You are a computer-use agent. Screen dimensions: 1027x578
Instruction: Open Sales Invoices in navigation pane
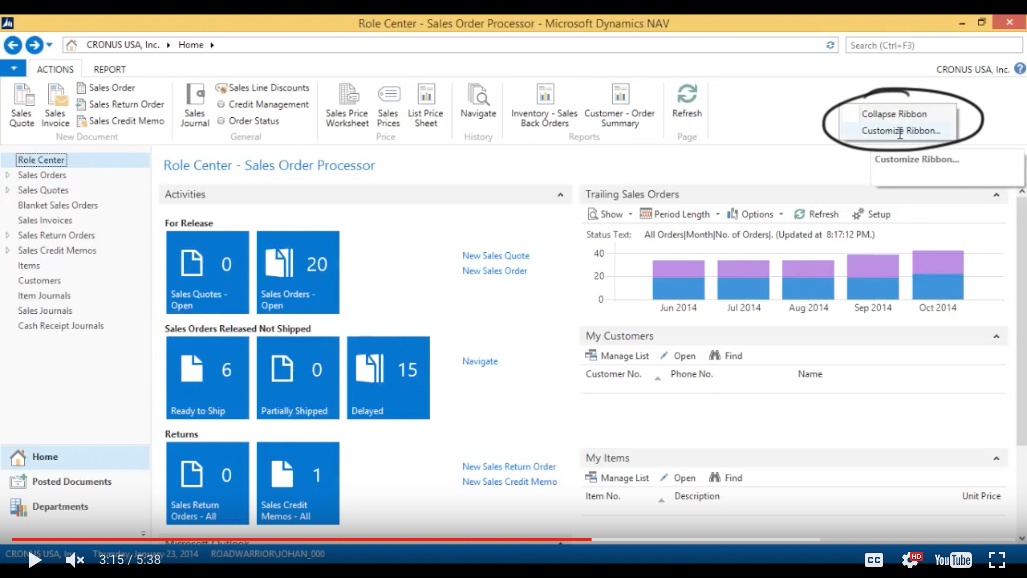(x=45, y=220)
